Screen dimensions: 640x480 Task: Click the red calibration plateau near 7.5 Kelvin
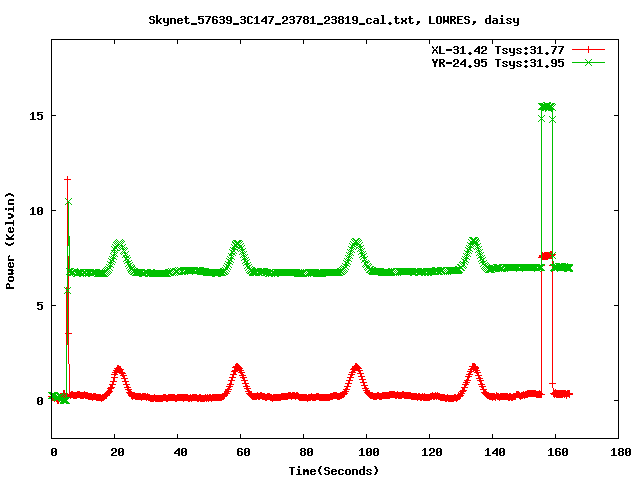click(x=547, y=256)
